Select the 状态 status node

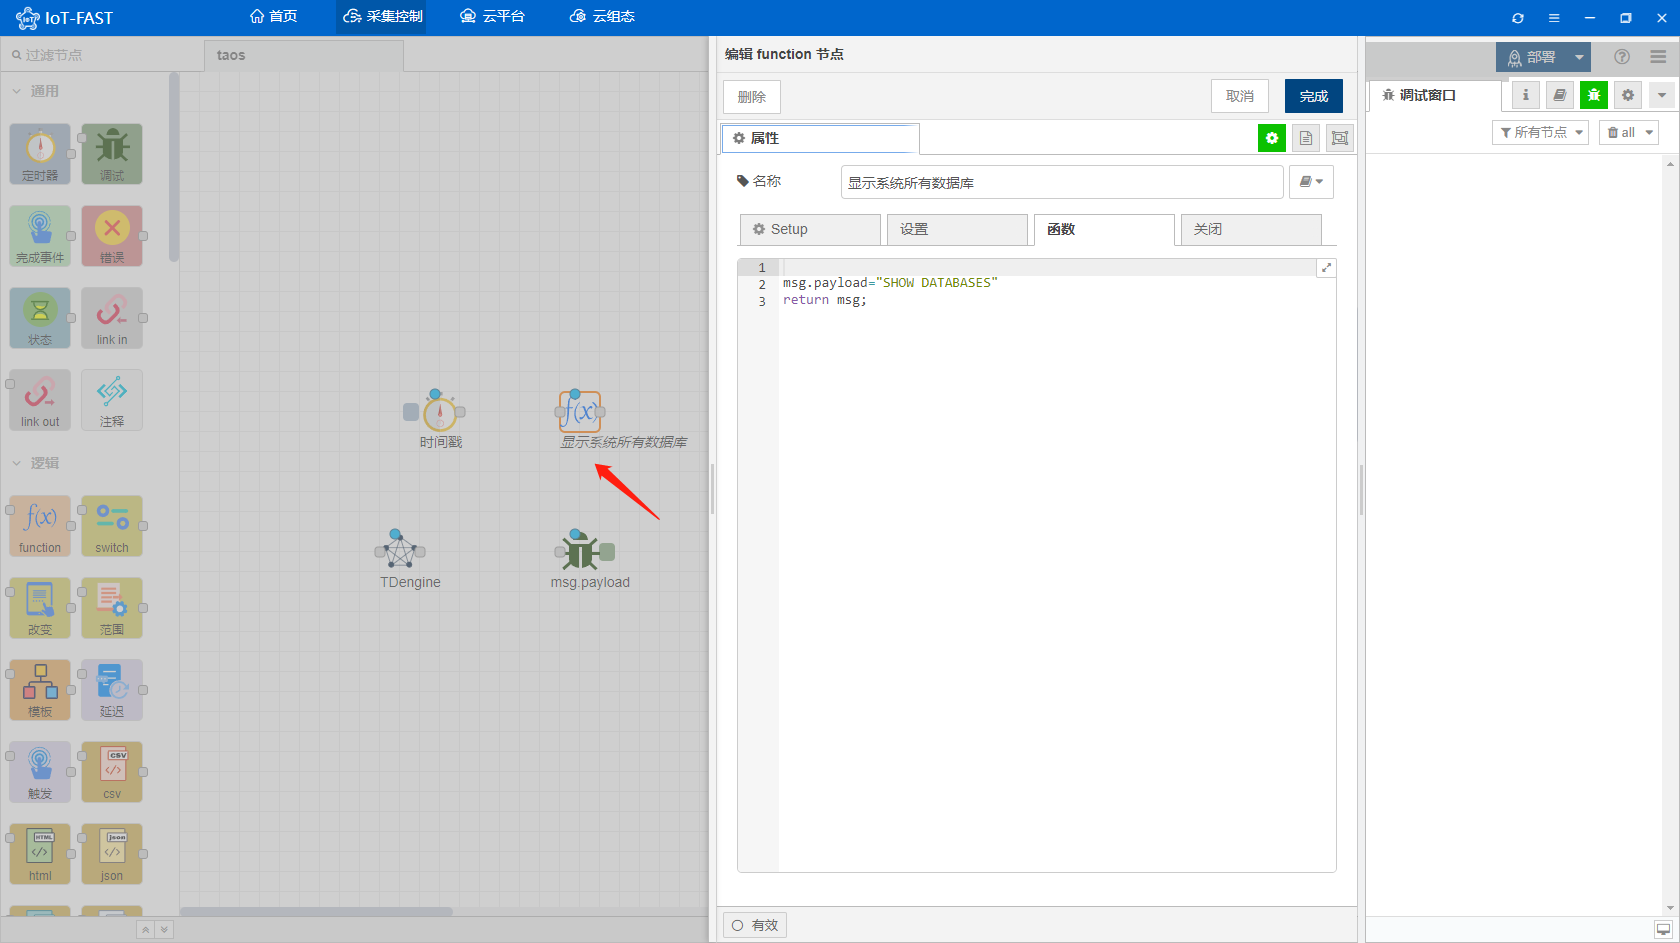coord(40,318)
